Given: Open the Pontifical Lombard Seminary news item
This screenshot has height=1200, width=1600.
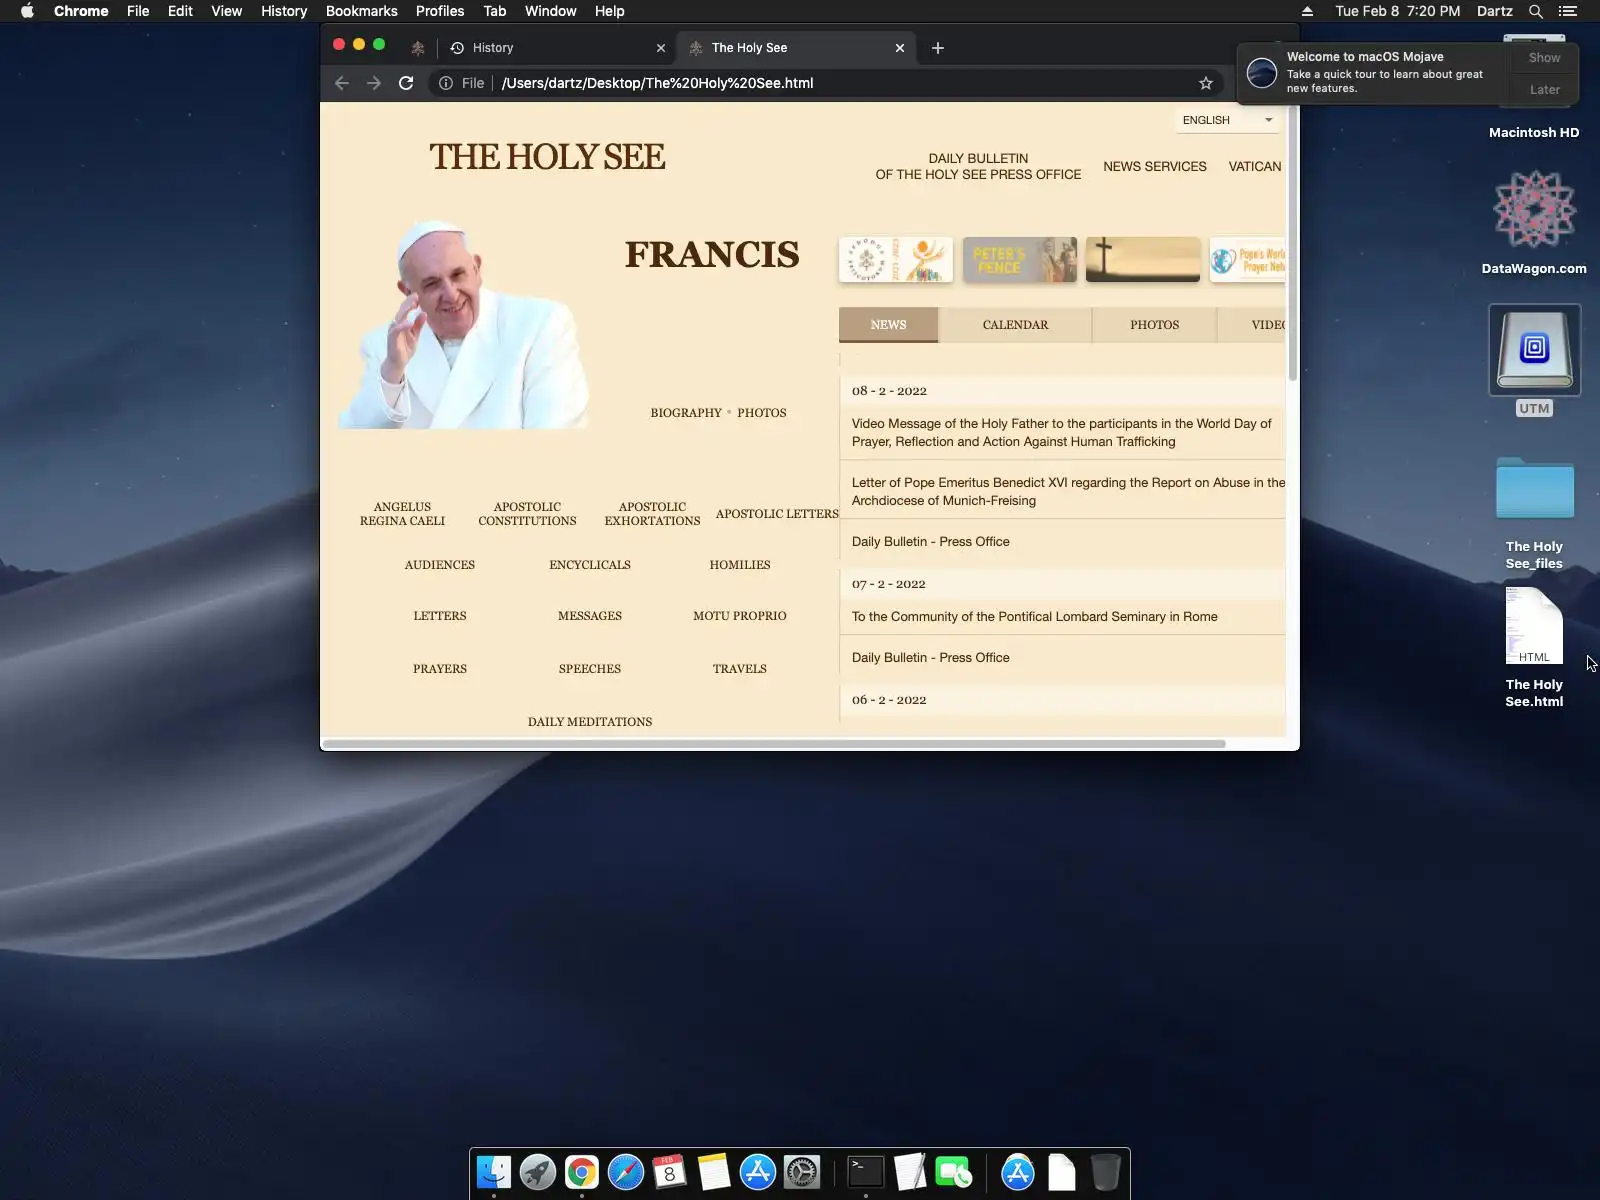Looking at the screenshot, I should 1034,617.
